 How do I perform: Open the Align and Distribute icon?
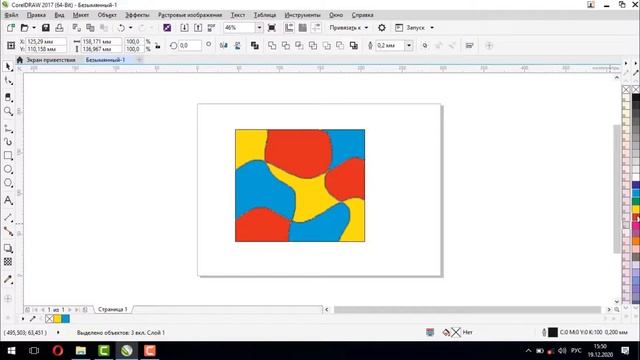tap(469, 46)
